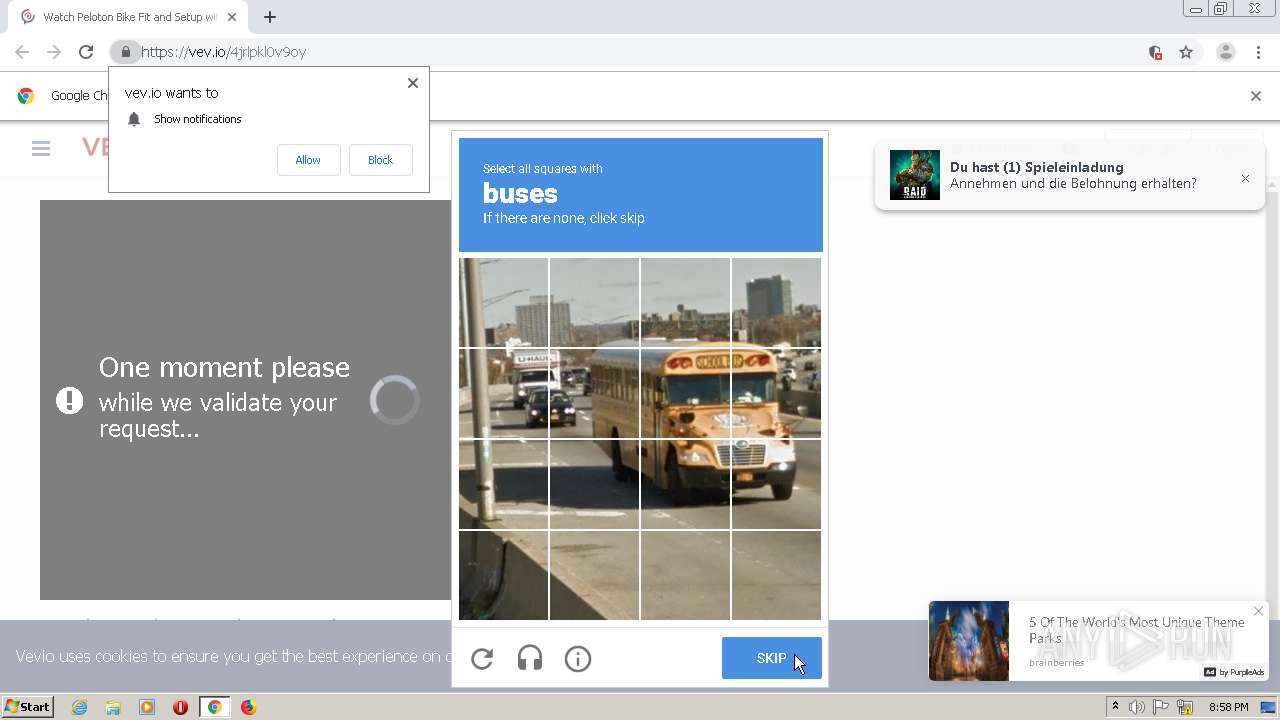Open the volume control in the system tray
Screen dimensions: 1280x720
[x=1136, y=707]
